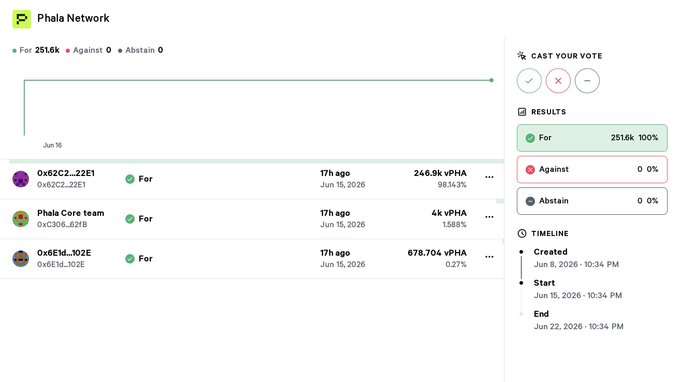Click the Cast Your Vote cursor icon
Screen dimensions: 680x382
[522, 56]
